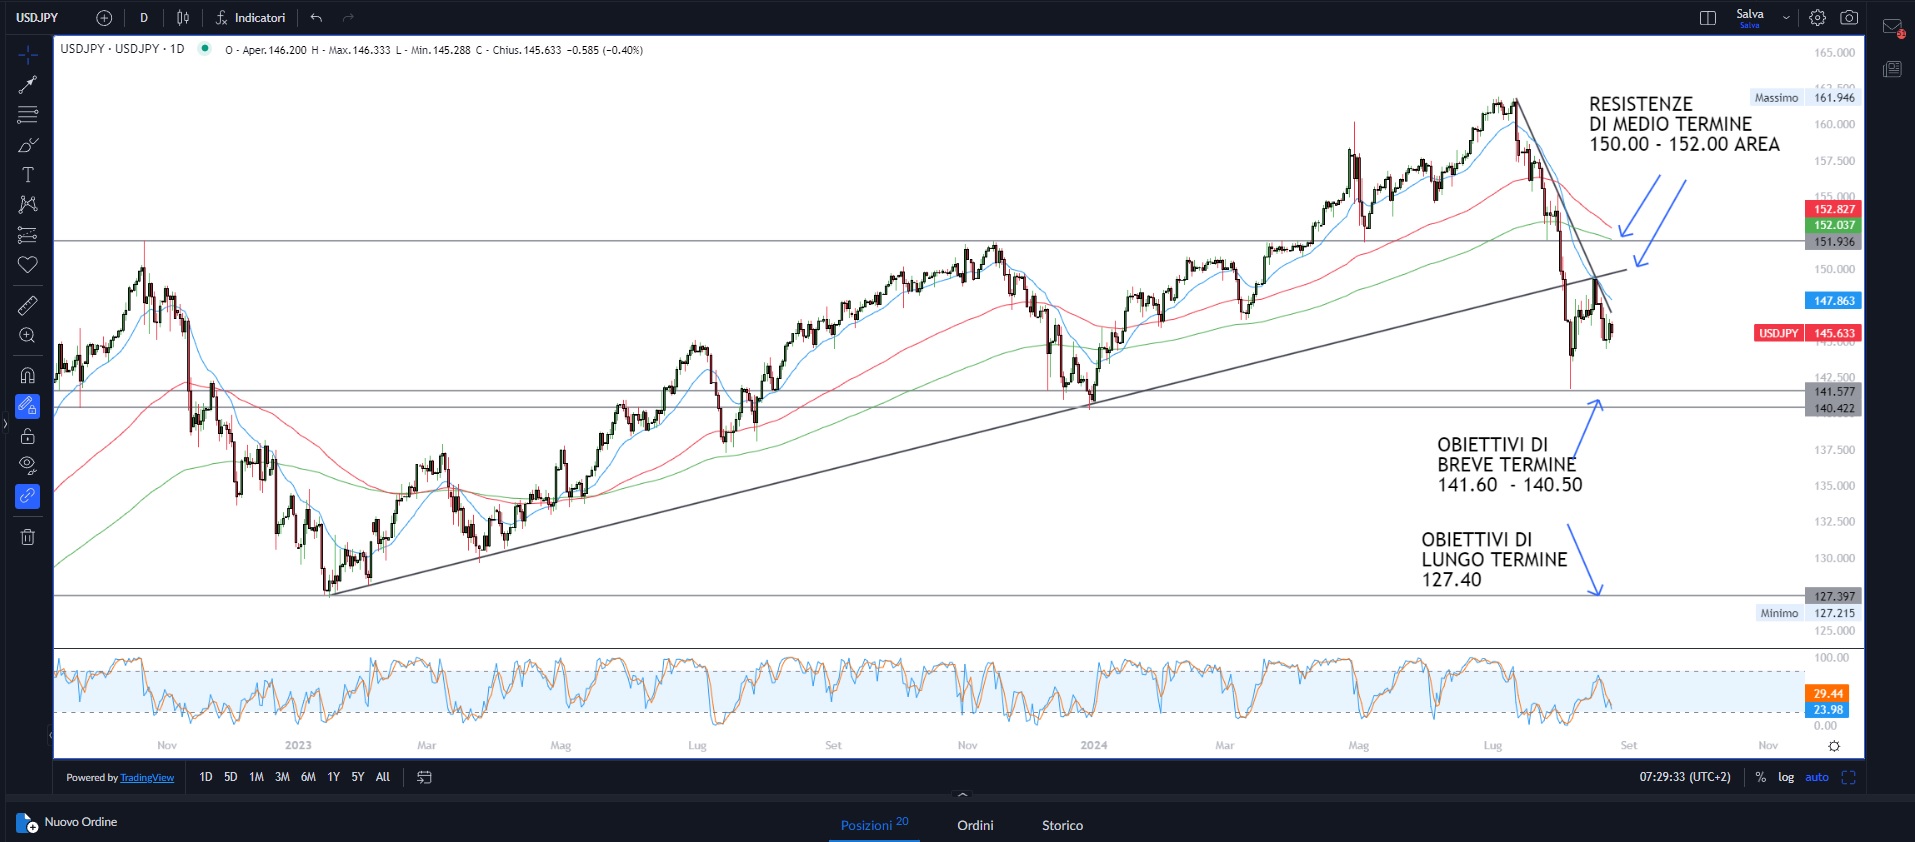
Task: Pick the ruler measure tool
Action: pyautogui.click(x=28, y=305)
